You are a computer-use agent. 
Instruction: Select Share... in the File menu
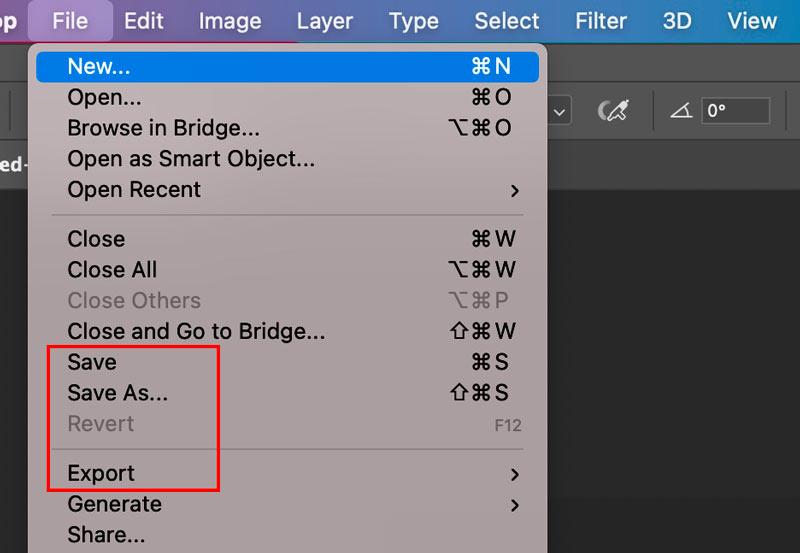[x=106, y=535]
